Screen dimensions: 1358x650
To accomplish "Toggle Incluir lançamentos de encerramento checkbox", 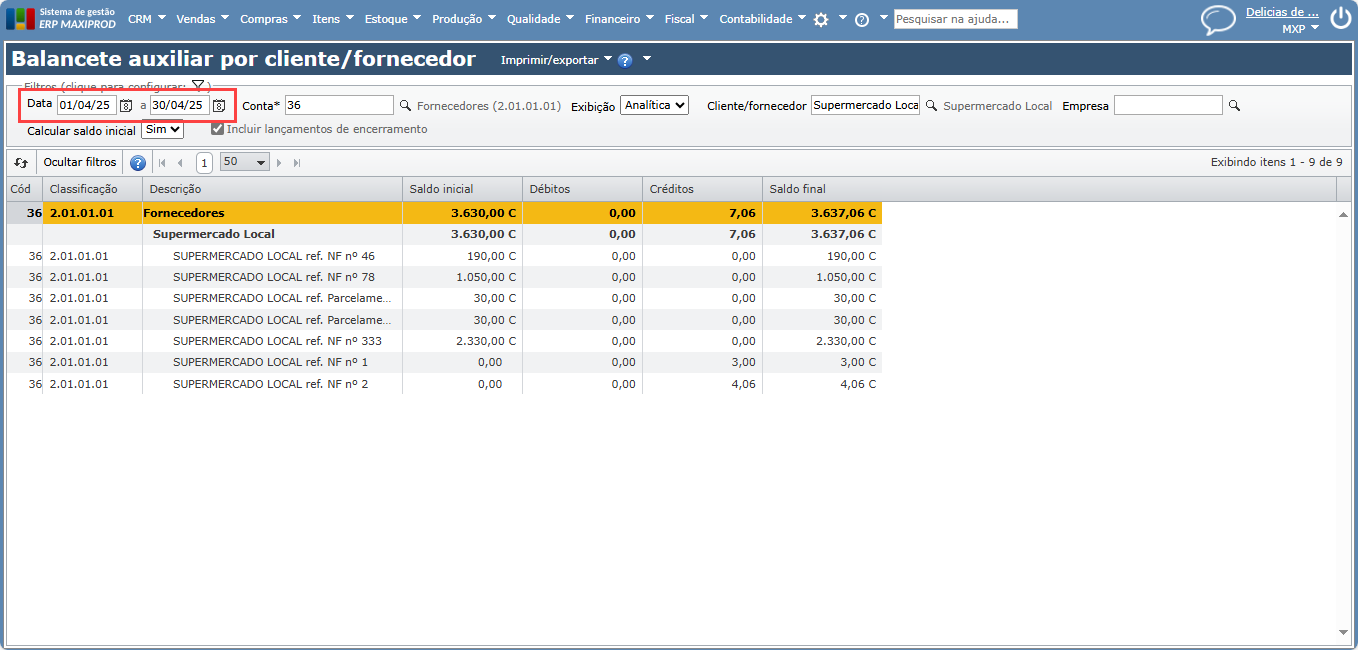I will point(217,129).
